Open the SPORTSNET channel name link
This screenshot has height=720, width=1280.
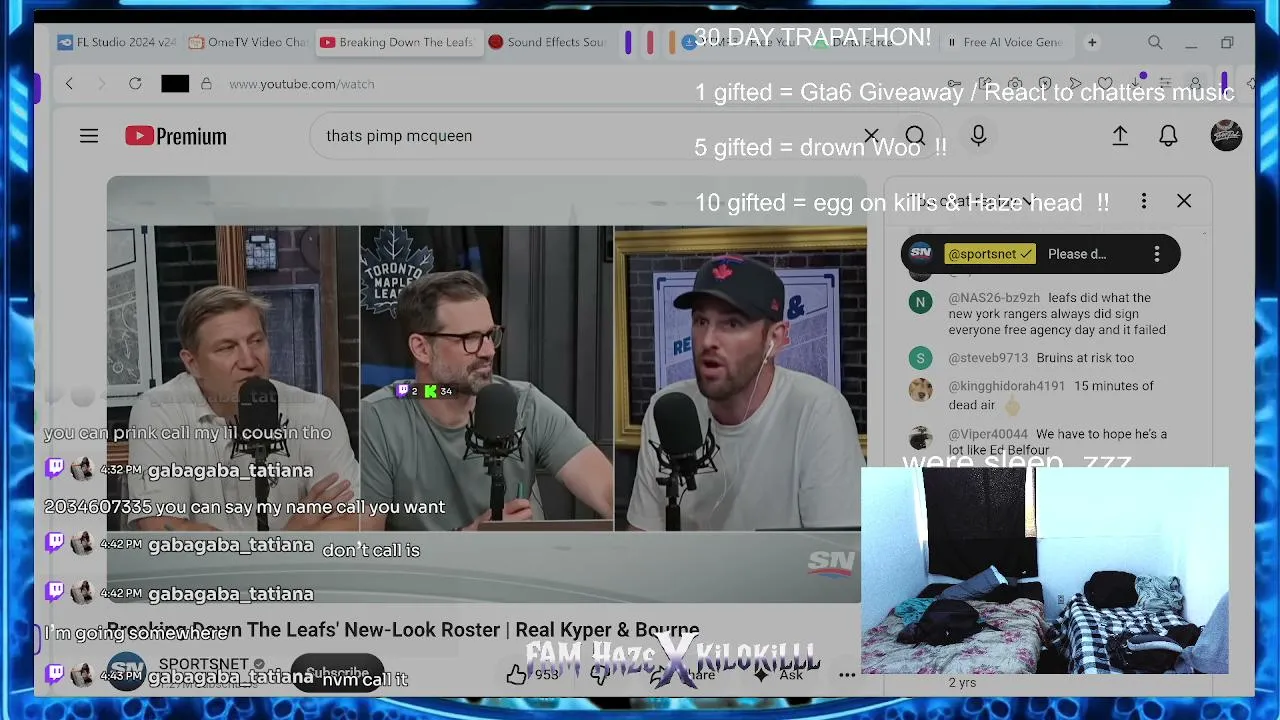click(x=203, y=664)
